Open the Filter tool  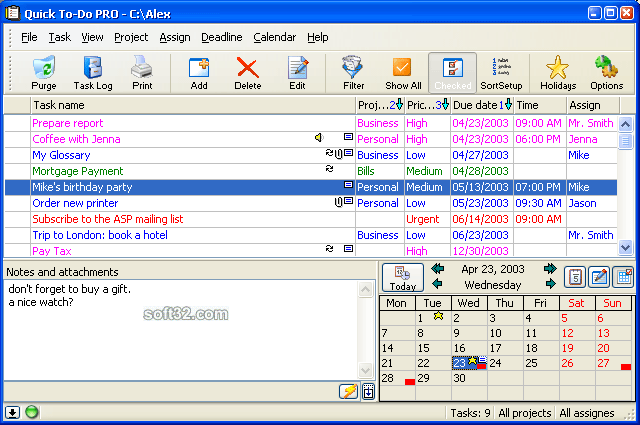[353, 73]
